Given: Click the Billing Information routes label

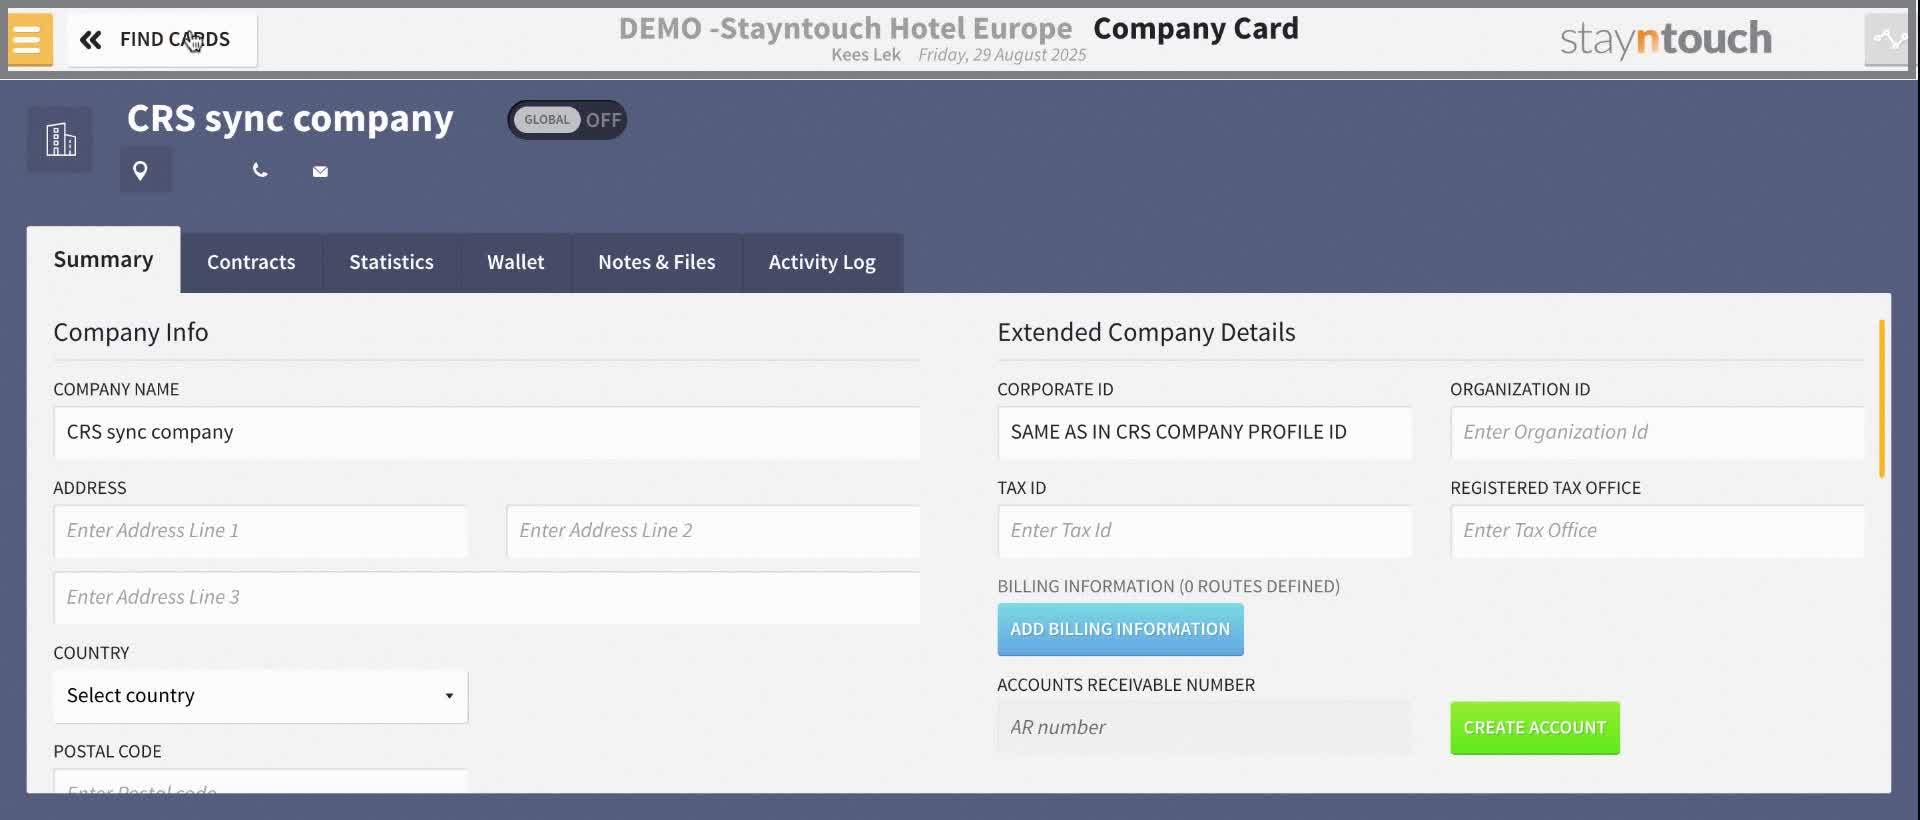Looking at the screenshot, I should click(x=1168, y=587).
